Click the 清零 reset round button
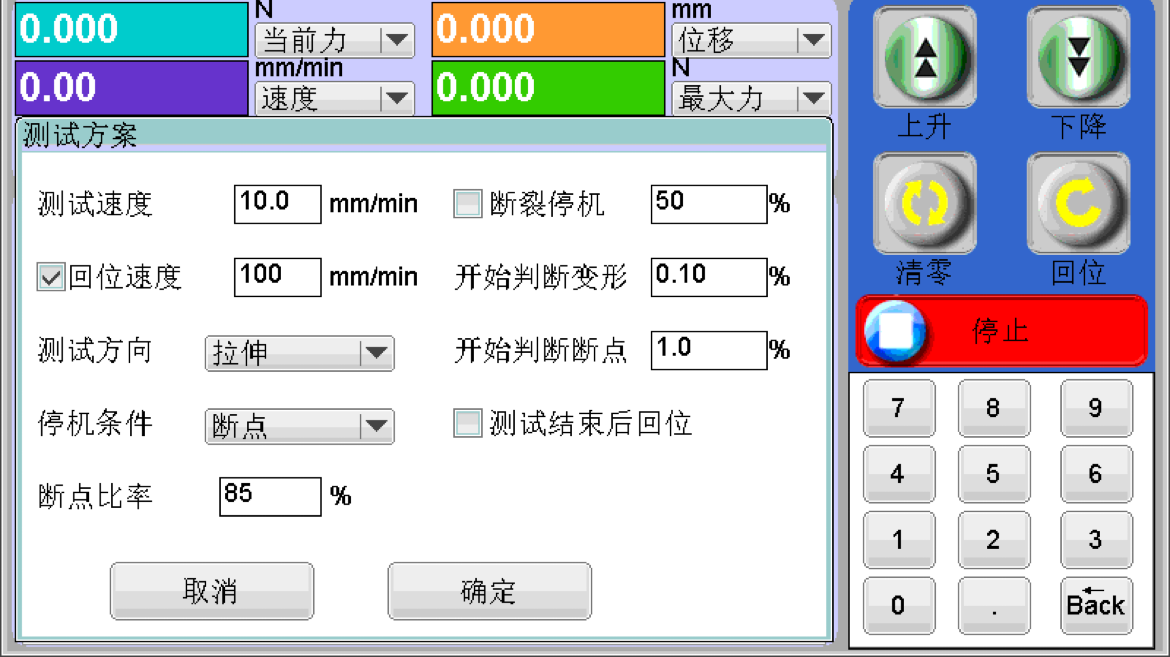The image size is (1170, 657). click(925, 203)
